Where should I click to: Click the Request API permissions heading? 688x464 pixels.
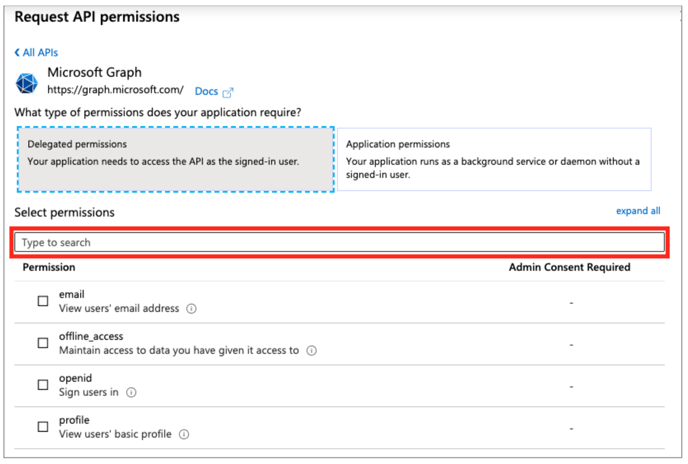coord(97,17)
